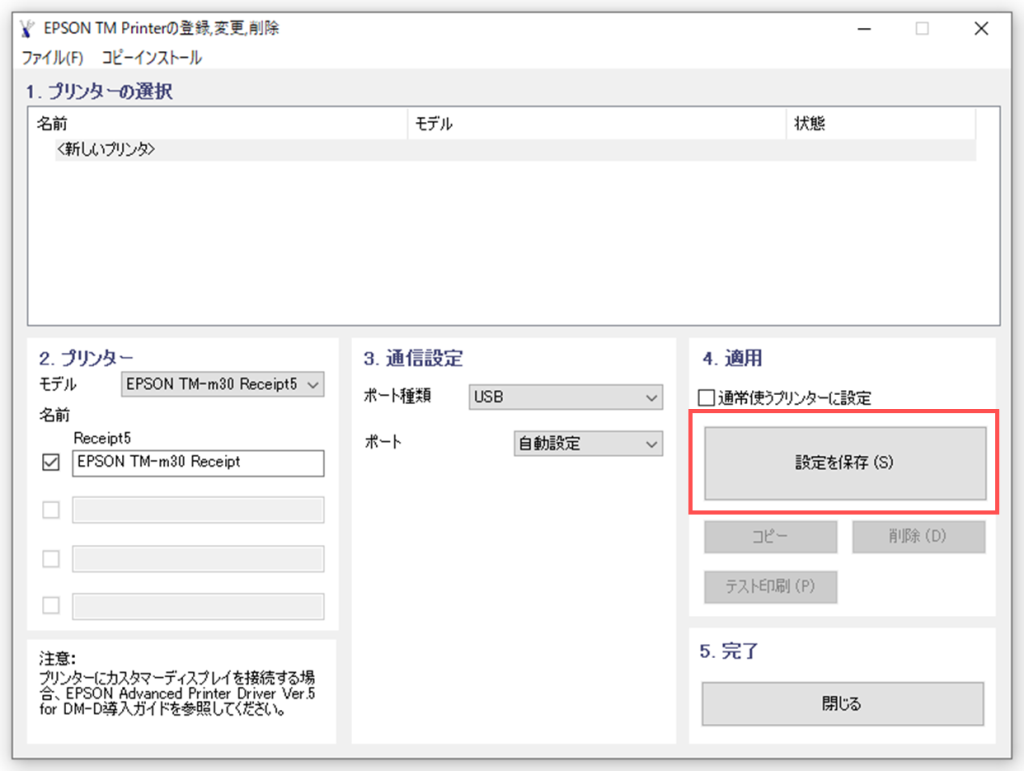Image resolution: width=1024 pixels, height=771 pixels.
Task: Click the モデル column header
Action: coord(597,123)
